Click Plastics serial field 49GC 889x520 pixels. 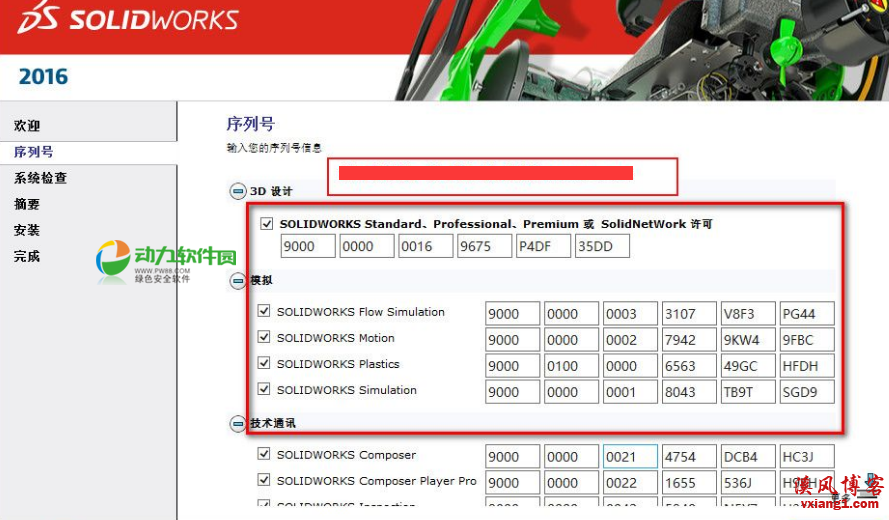click(748, 366)
